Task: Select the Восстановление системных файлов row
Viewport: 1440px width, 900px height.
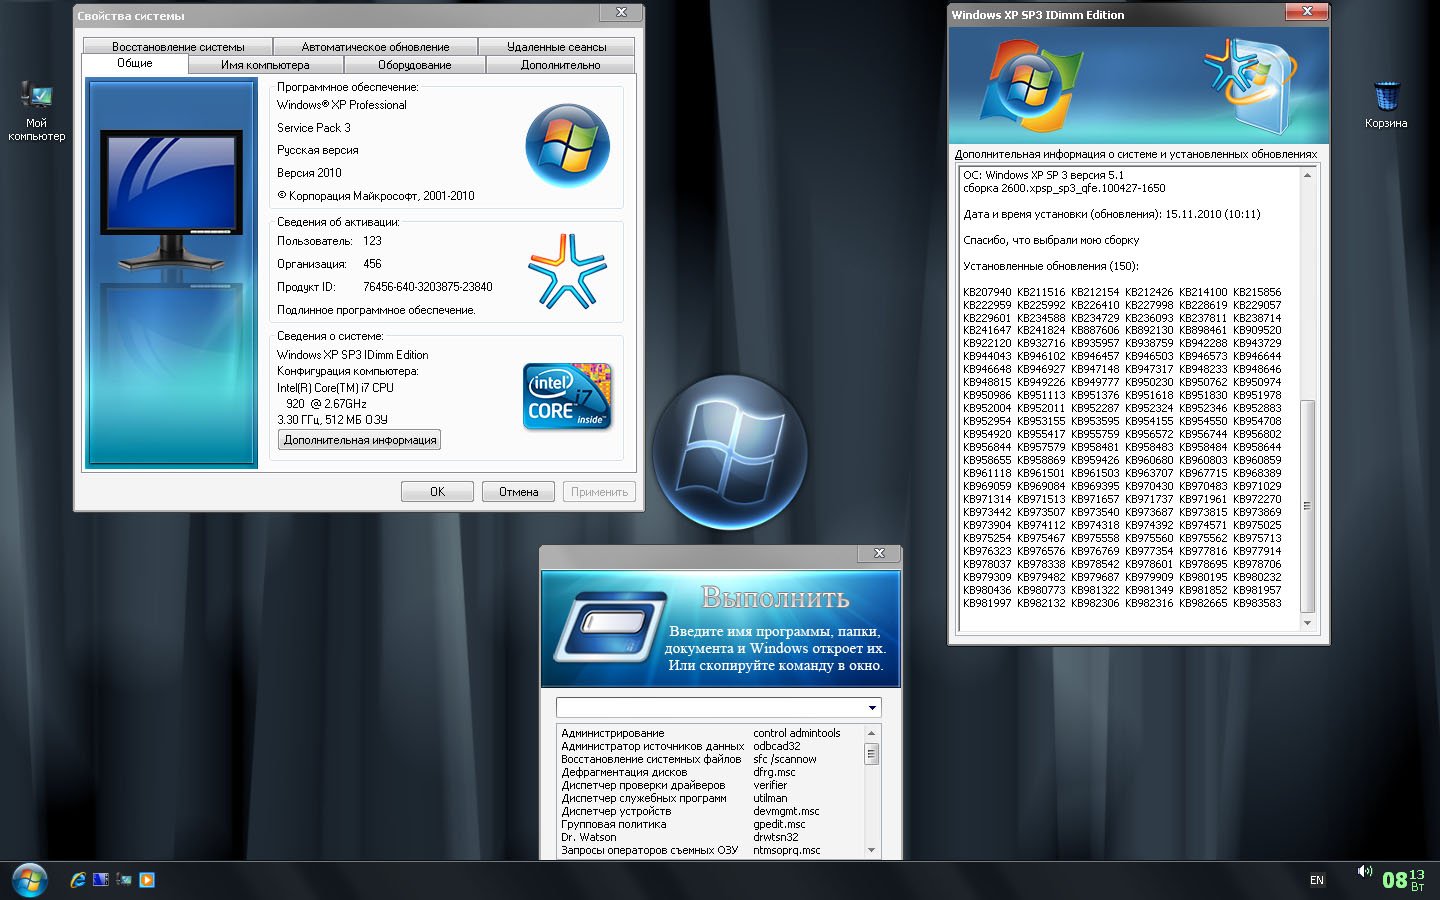Action: coord(710,759)
